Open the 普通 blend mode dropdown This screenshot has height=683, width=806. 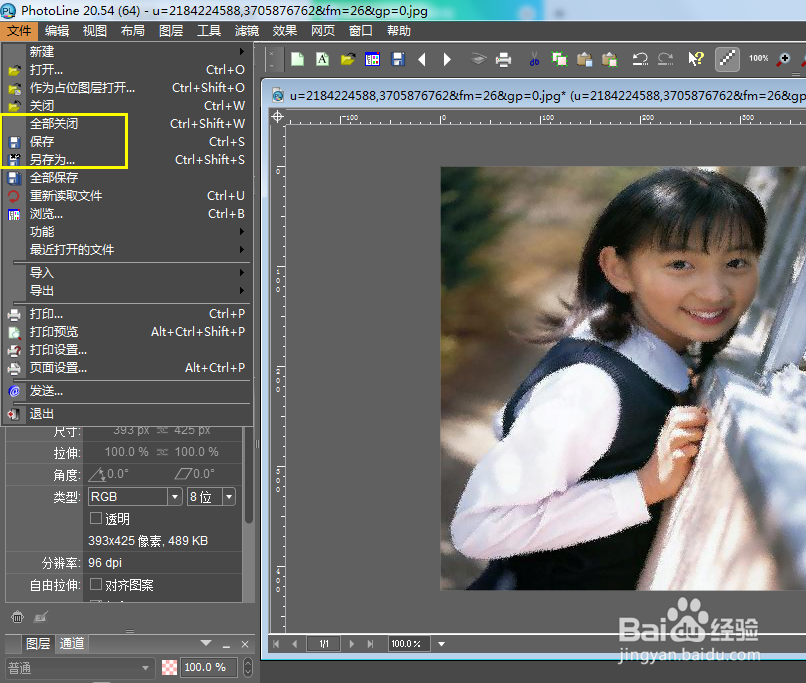tap(145, 667)
